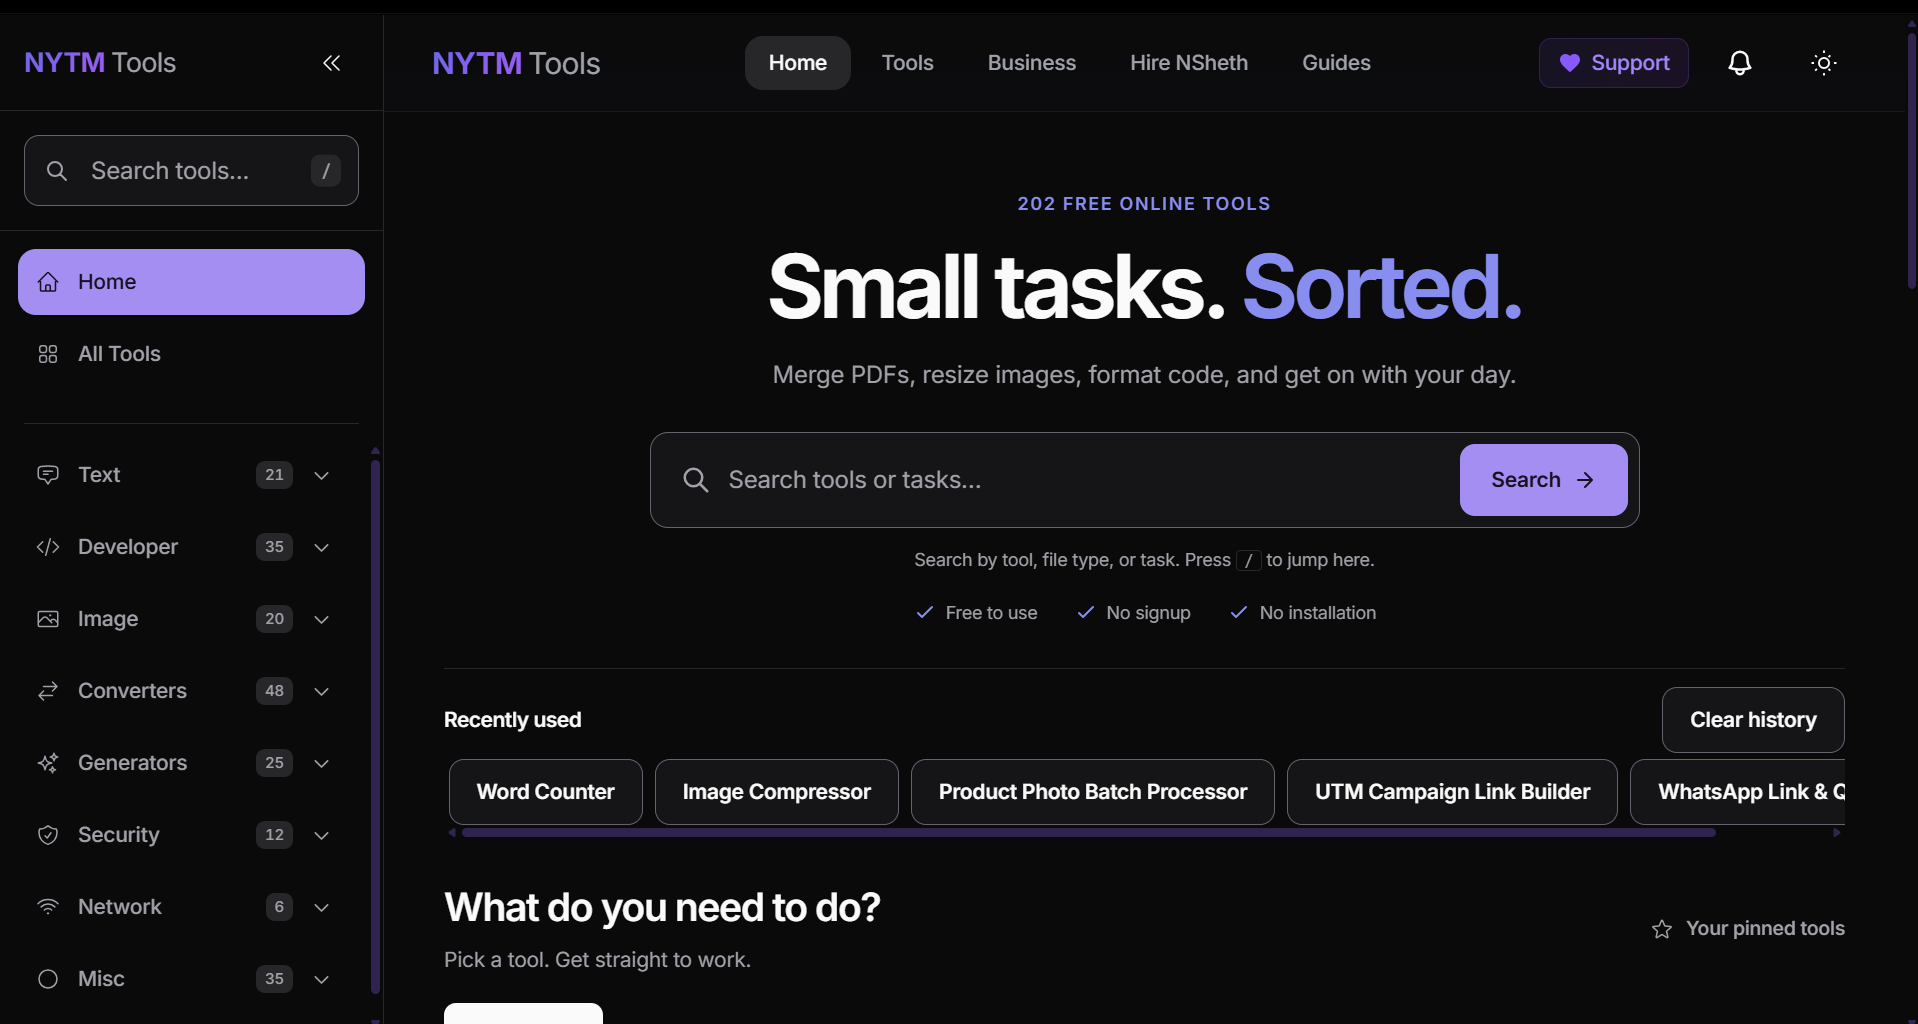
Task: Open Your pinned tools link
Action: [x=1748, y=929]
